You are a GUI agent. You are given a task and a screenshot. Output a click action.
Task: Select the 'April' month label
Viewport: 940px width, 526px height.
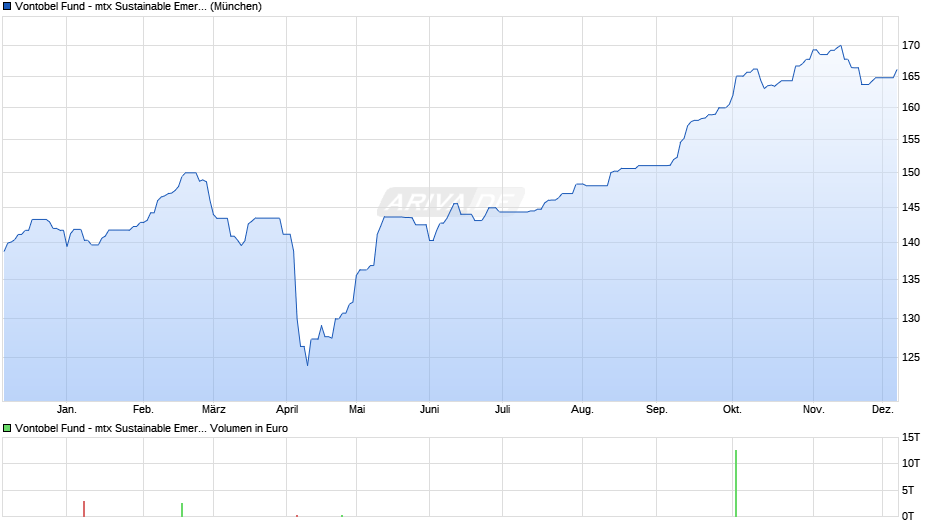click(287, 409)
